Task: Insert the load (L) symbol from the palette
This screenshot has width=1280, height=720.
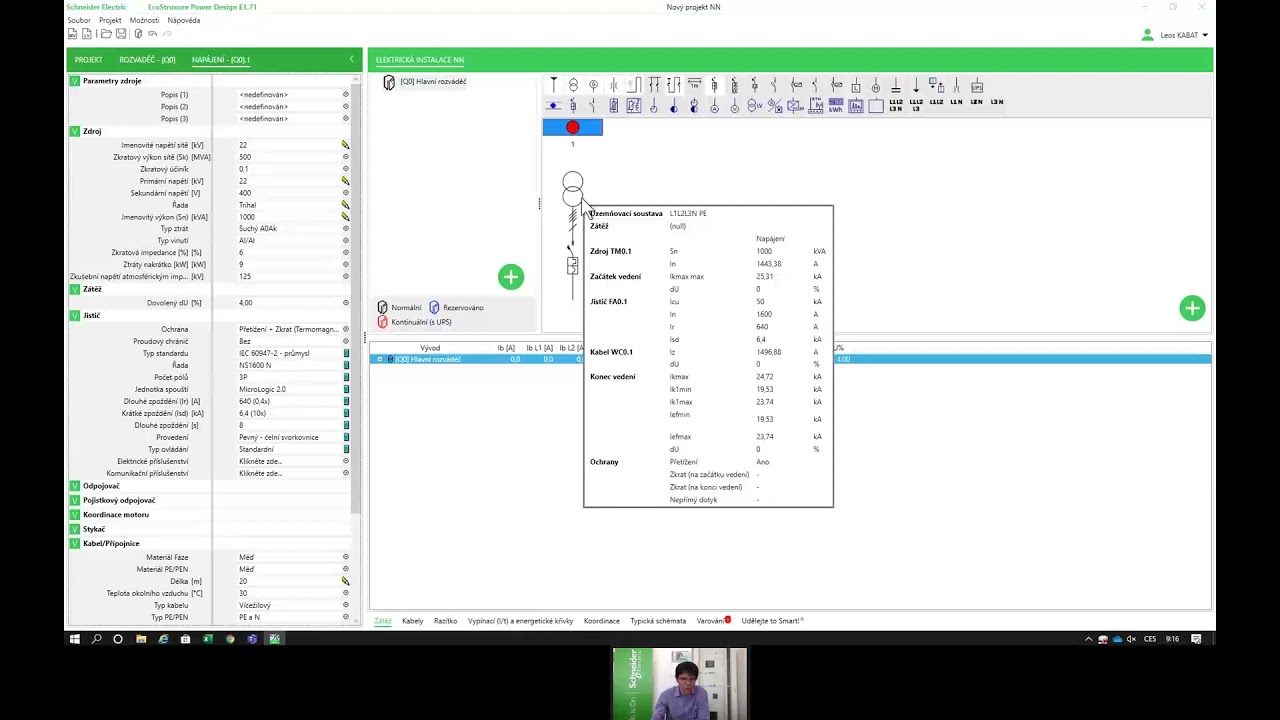Action: coord(856,86)
